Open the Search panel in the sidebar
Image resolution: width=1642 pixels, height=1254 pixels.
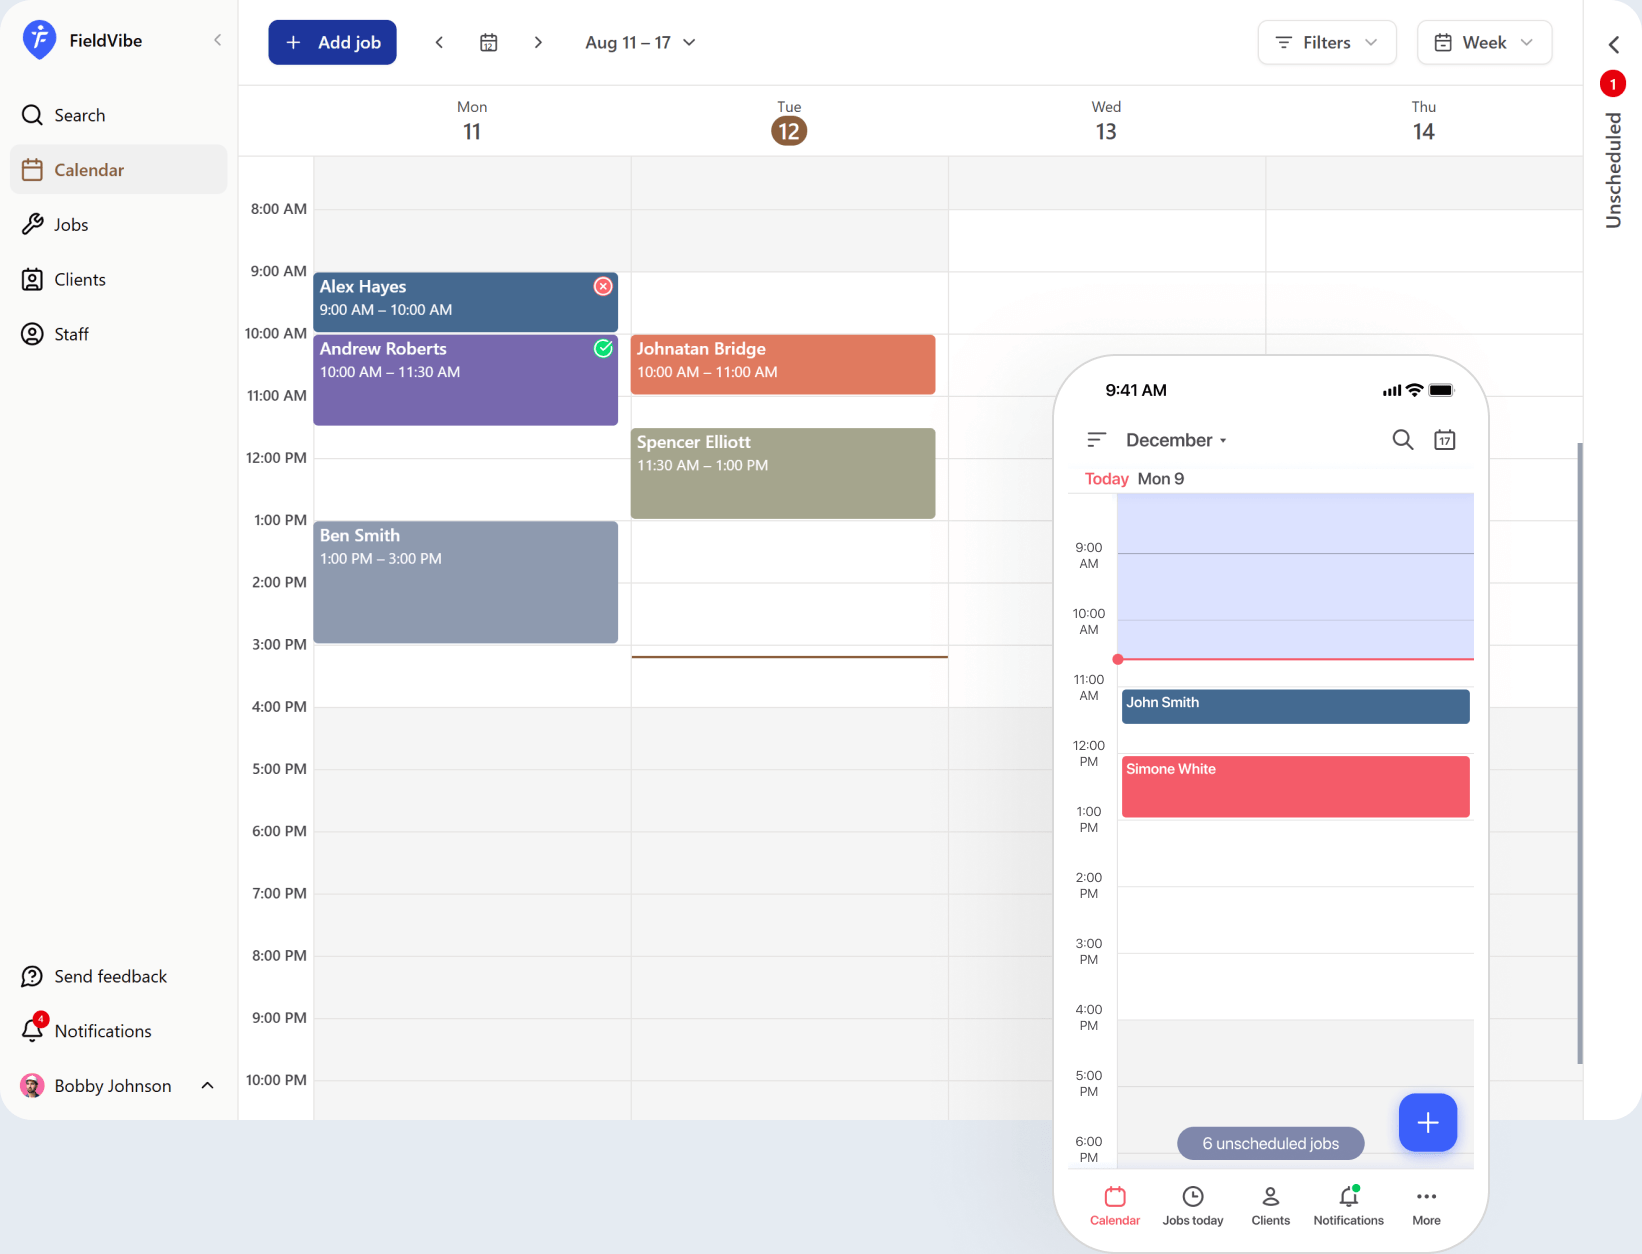(78, 115)
